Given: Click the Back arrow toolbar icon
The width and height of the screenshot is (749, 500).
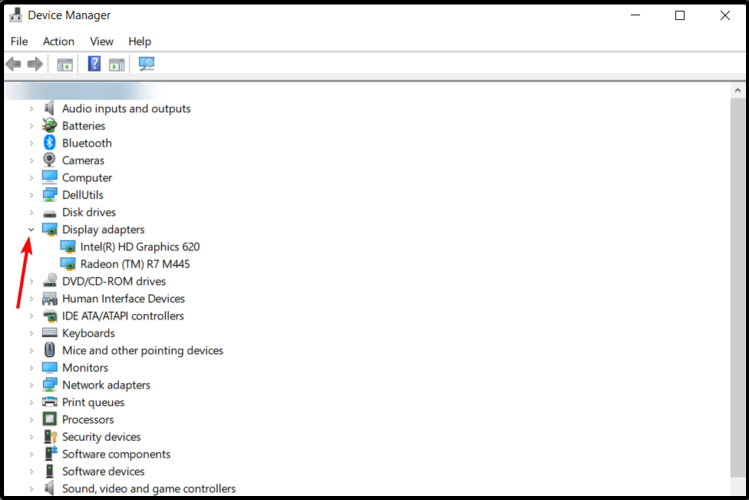Looking at the screenshot, I should [14, 64].
